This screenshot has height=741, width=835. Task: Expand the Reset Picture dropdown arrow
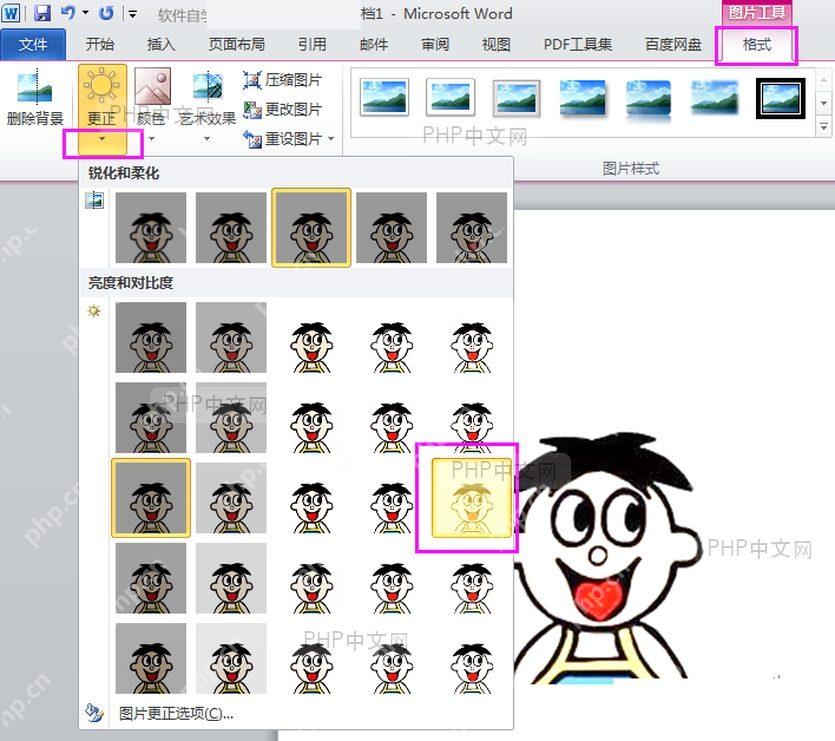[331, 139]
